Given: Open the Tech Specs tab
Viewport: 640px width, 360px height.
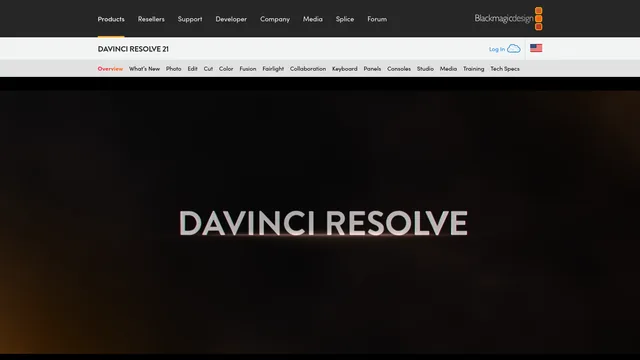Looking at the screenshot, I should click(505, 69).
